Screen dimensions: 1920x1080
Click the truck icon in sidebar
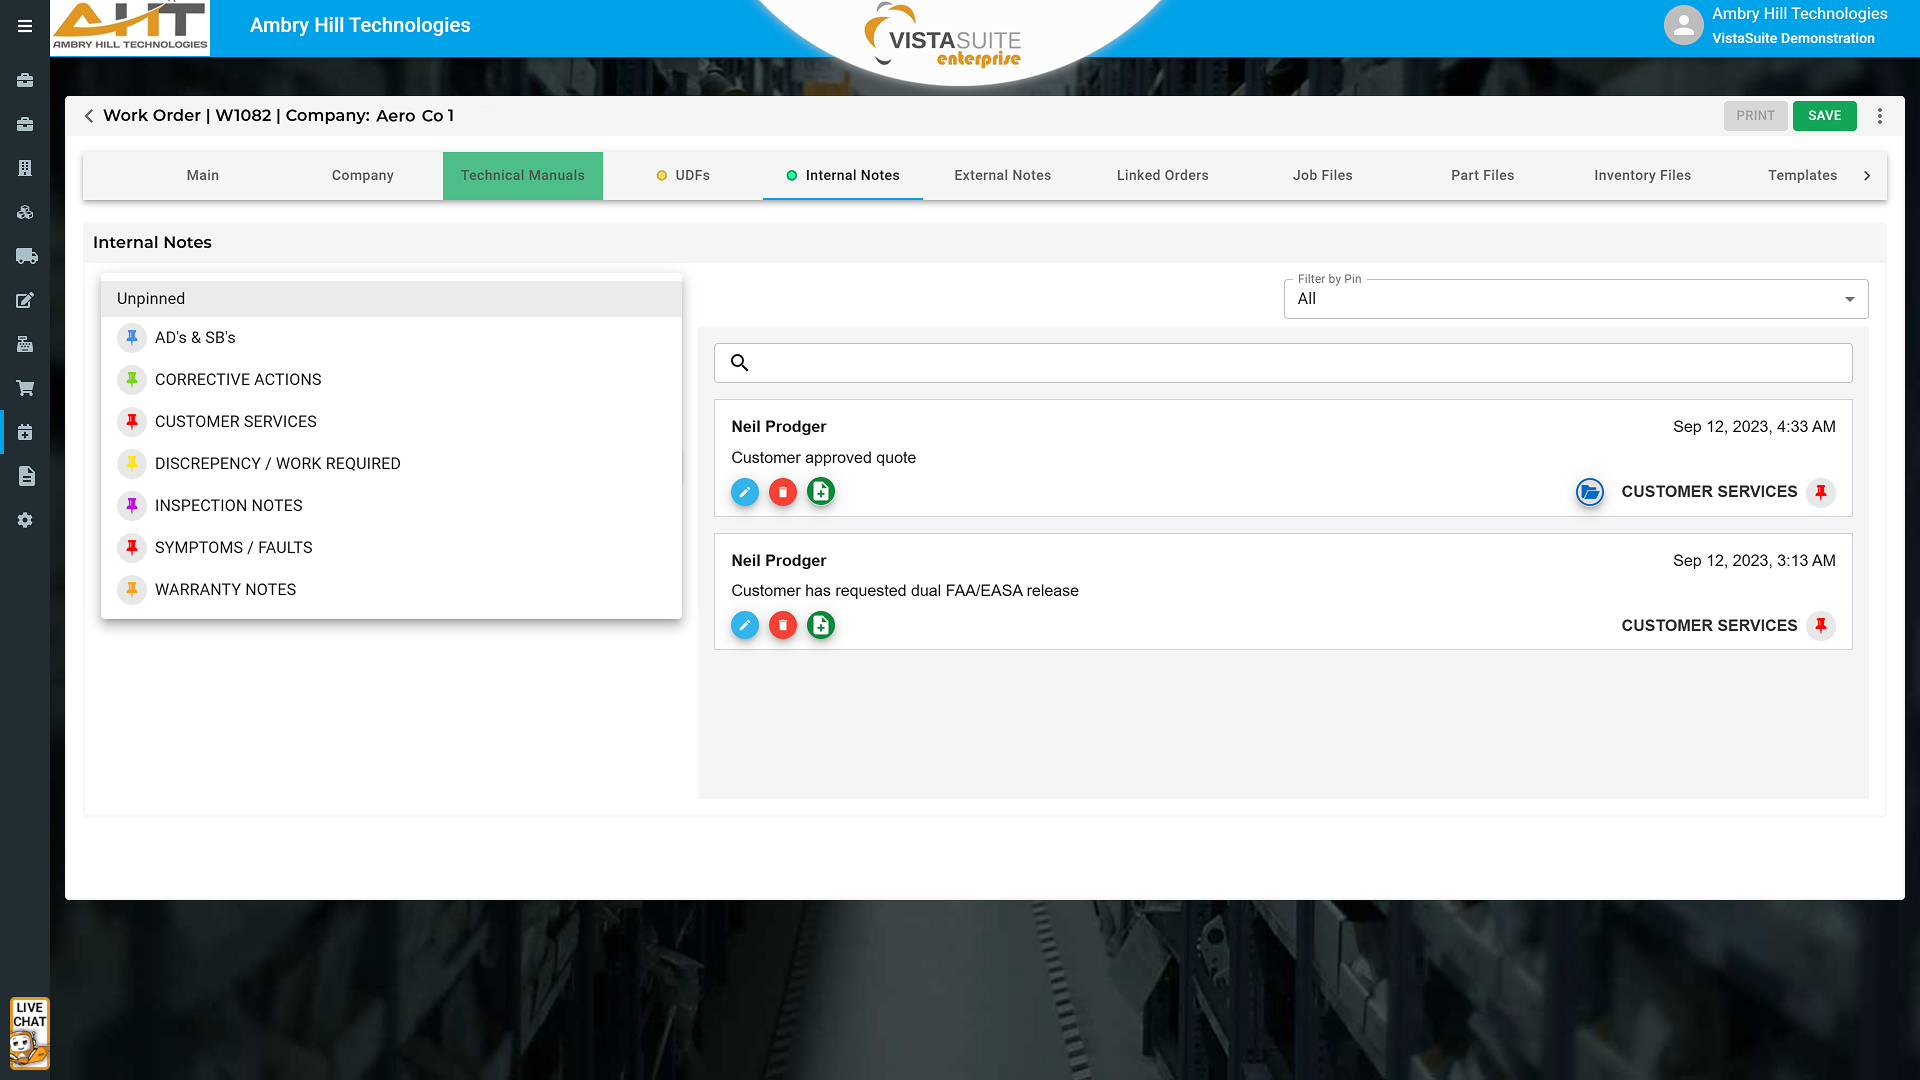point(26,256)
